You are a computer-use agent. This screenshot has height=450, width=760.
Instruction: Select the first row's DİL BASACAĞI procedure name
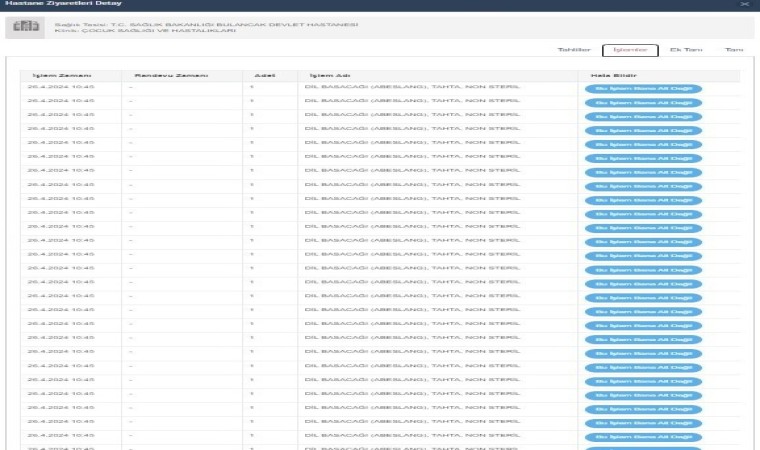(411, 88)
